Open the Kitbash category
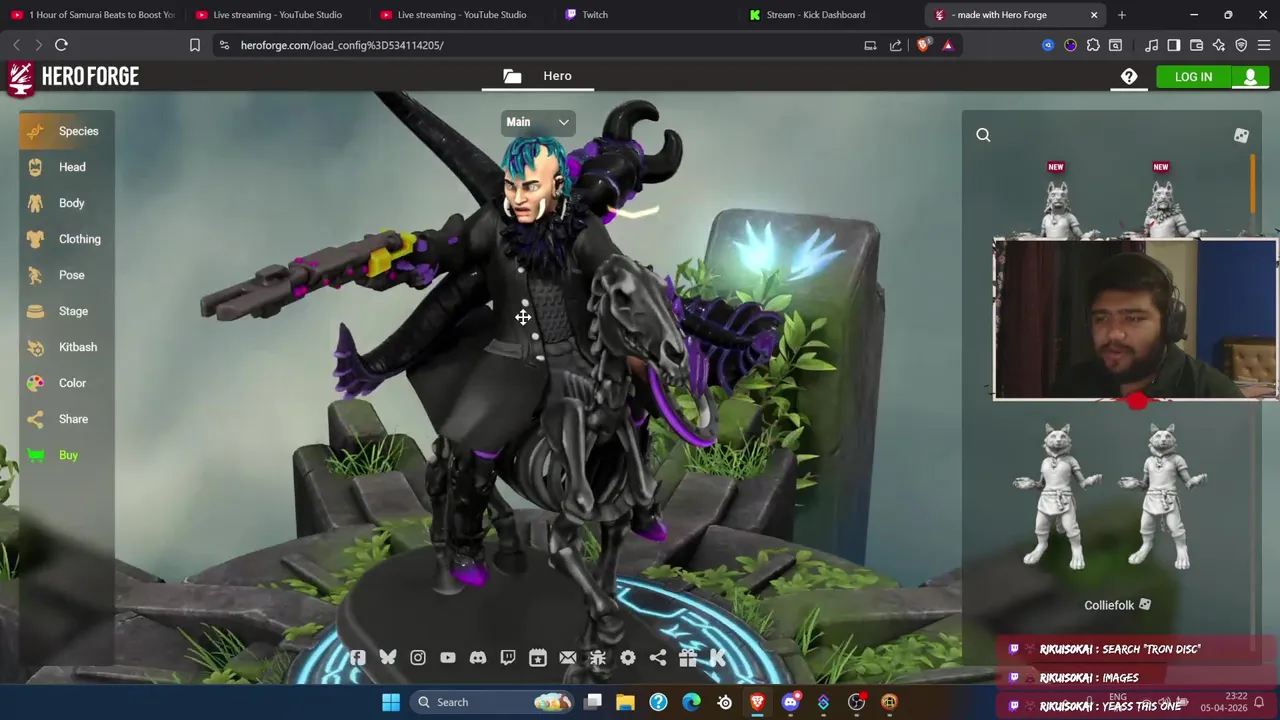The image size is (1280, 720). point(66,347)
